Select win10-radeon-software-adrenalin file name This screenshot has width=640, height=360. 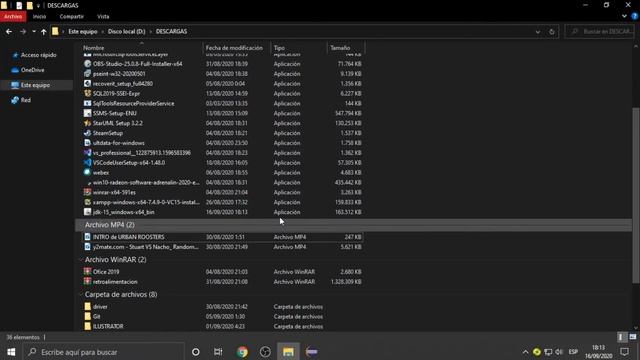[x=146, y=182]
